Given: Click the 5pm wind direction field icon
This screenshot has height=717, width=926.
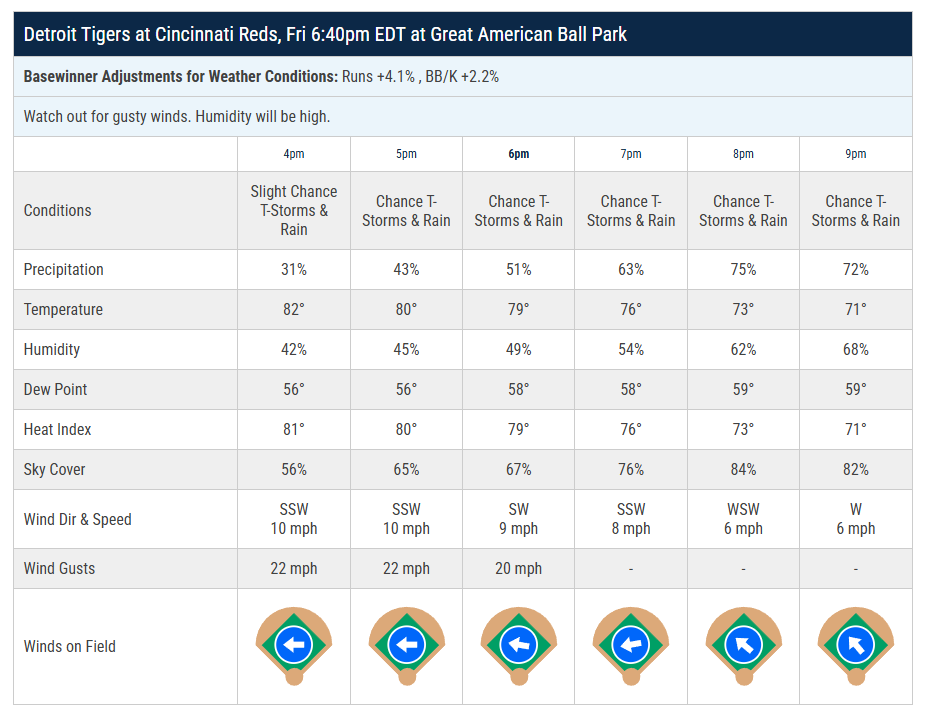Looking at the screenshot, I should coord(406,645).
